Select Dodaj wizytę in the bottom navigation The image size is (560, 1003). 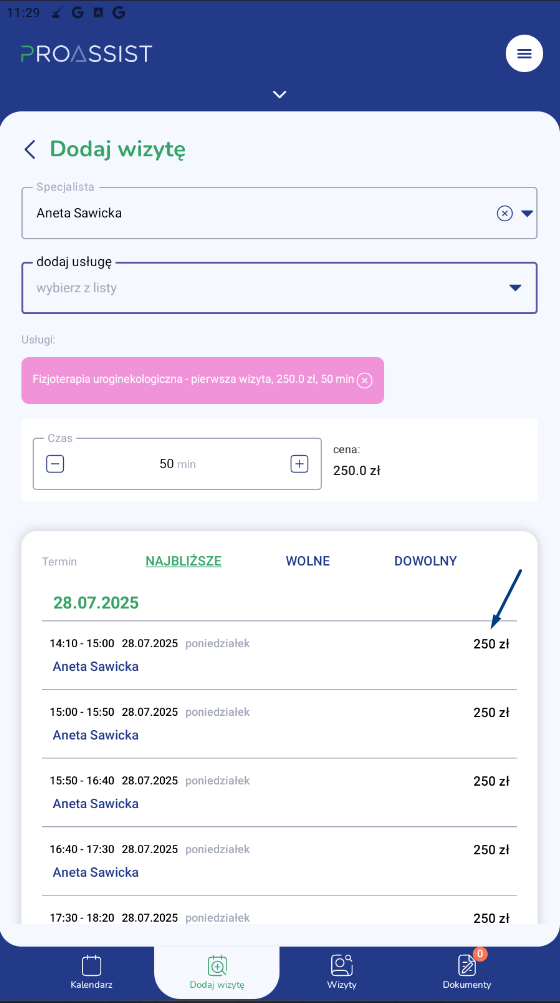[x=217, y=972]
